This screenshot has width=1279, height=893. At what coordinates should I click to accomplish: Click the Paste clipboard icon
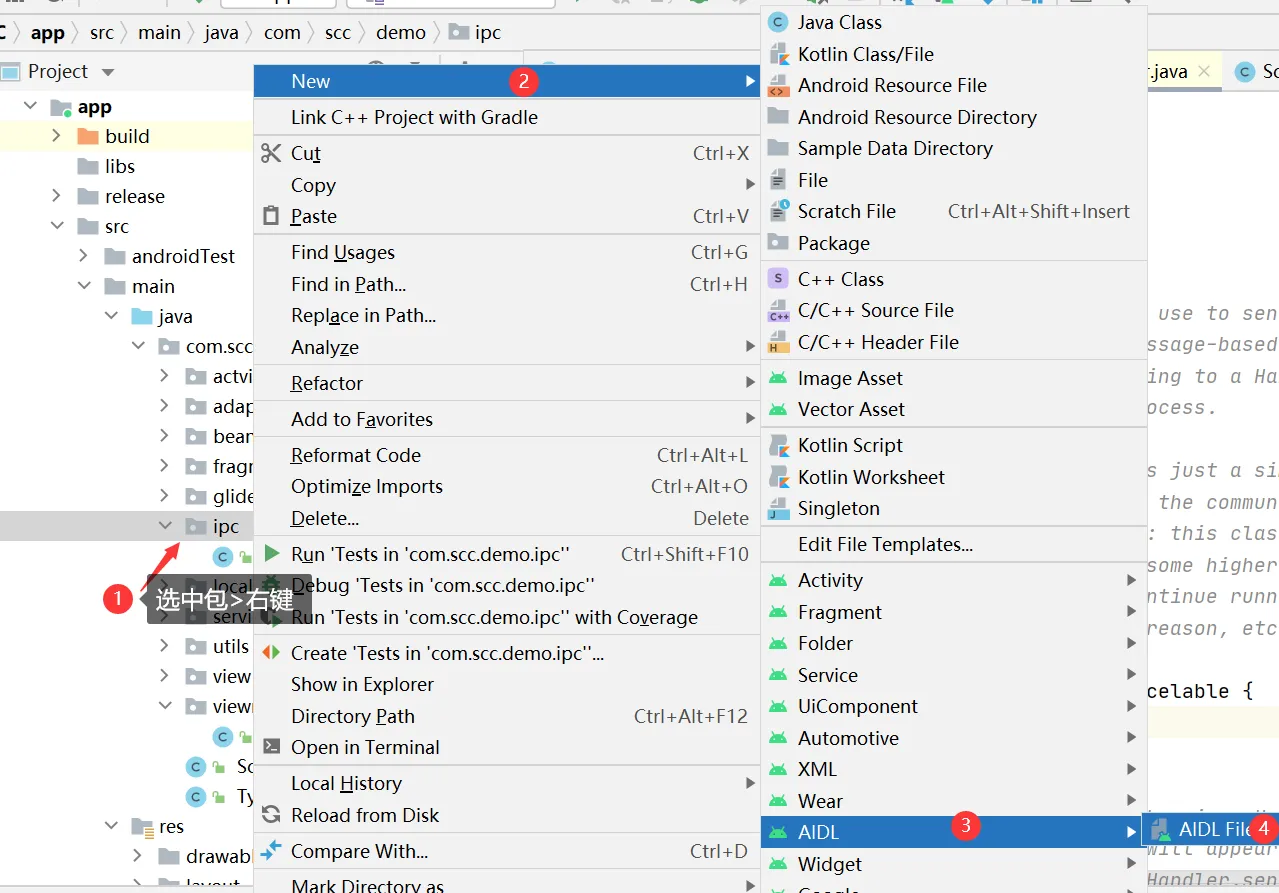point(271,216)
